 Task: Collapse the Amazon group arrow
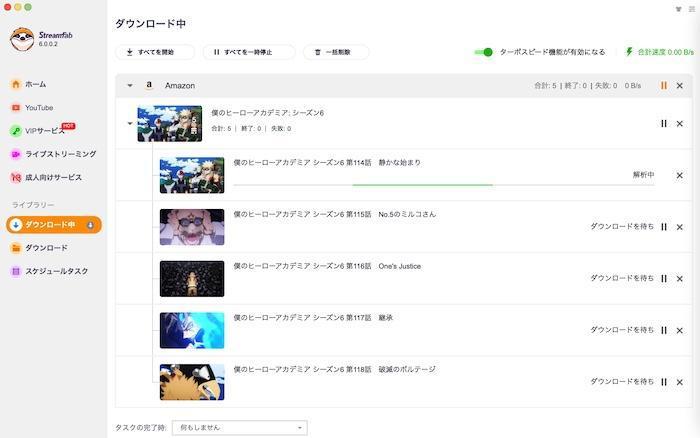(130, 85)
